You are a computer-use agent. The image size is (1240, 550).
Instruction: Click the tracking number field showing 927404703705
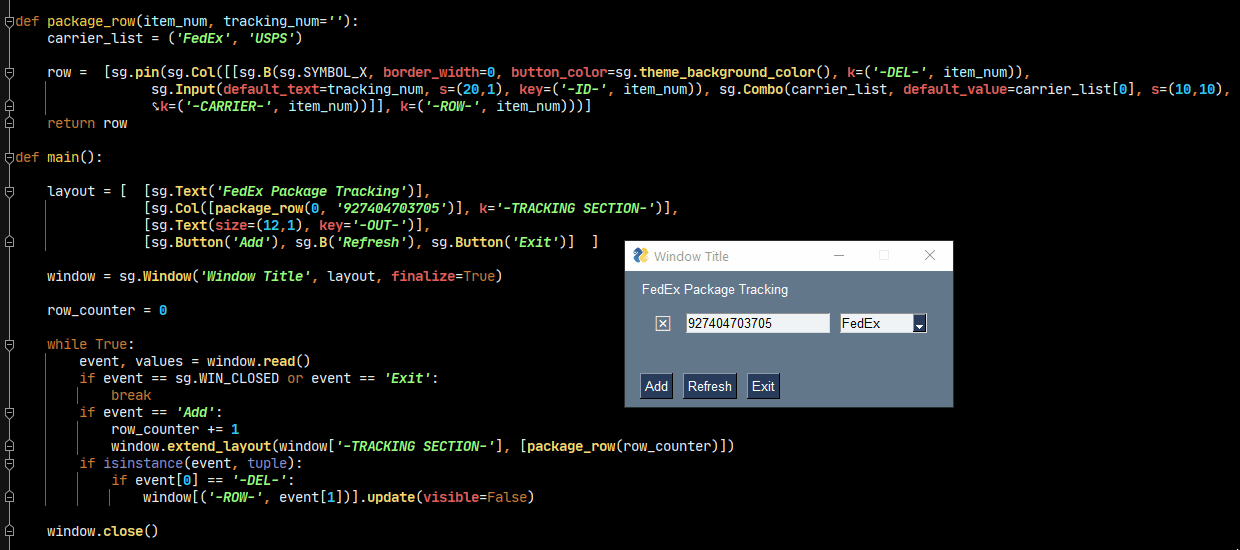point(758,324)
